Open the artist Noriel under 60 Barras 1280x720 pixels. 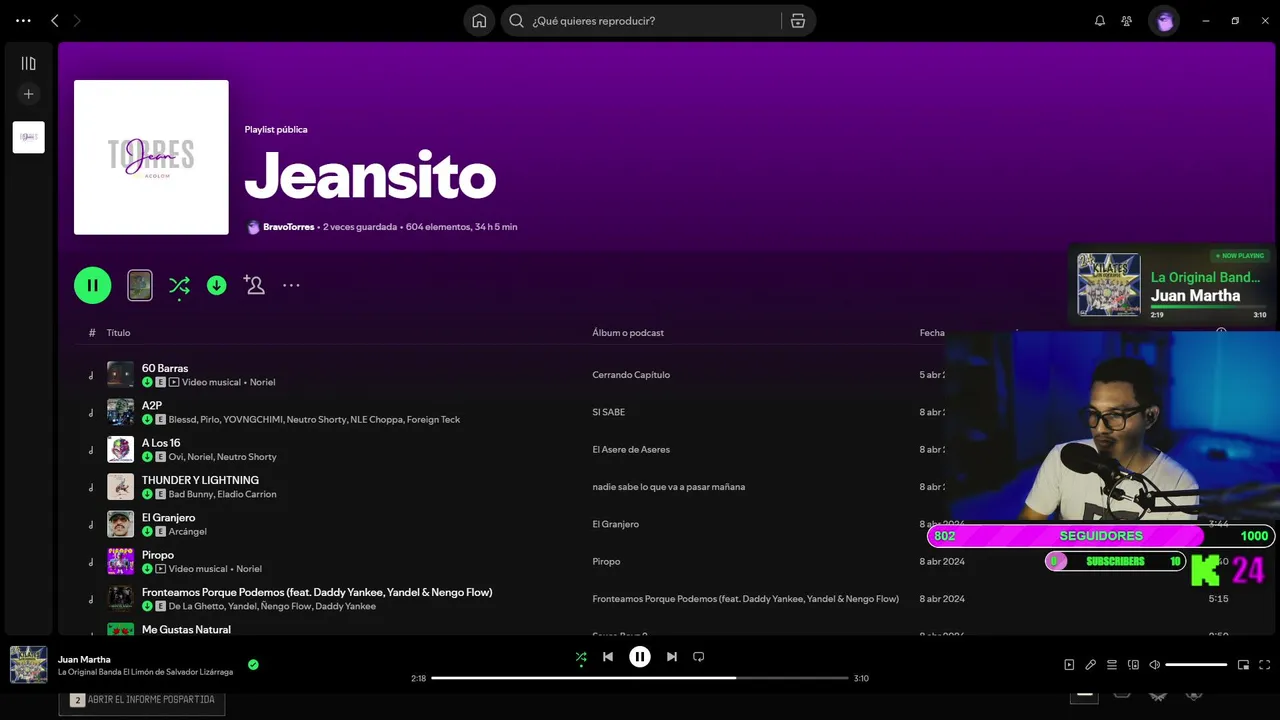coord(262,382)
